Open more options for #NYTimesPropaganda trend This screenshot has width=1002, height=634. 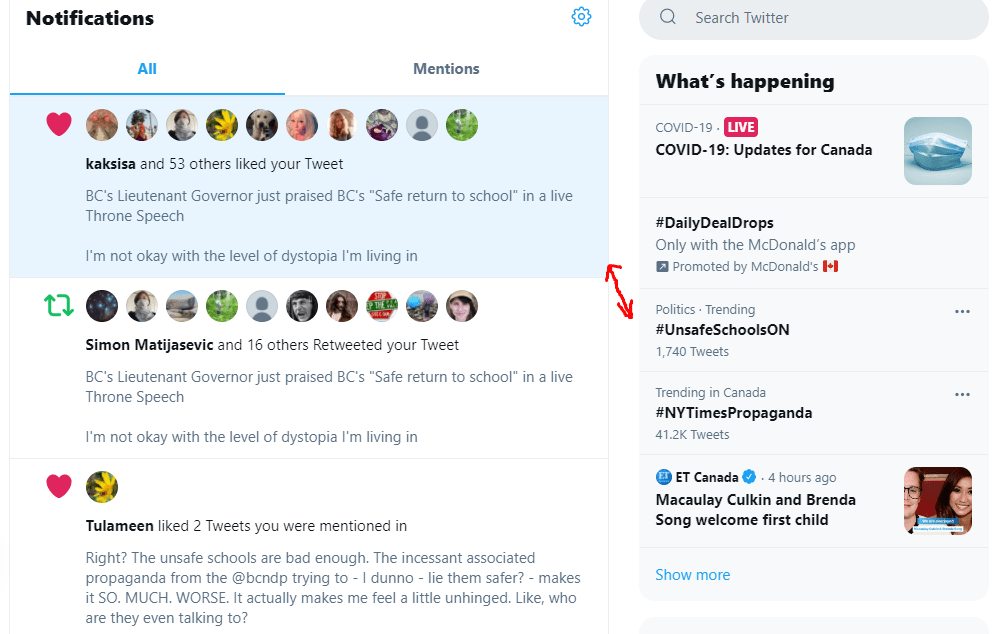tap(962, 394)
